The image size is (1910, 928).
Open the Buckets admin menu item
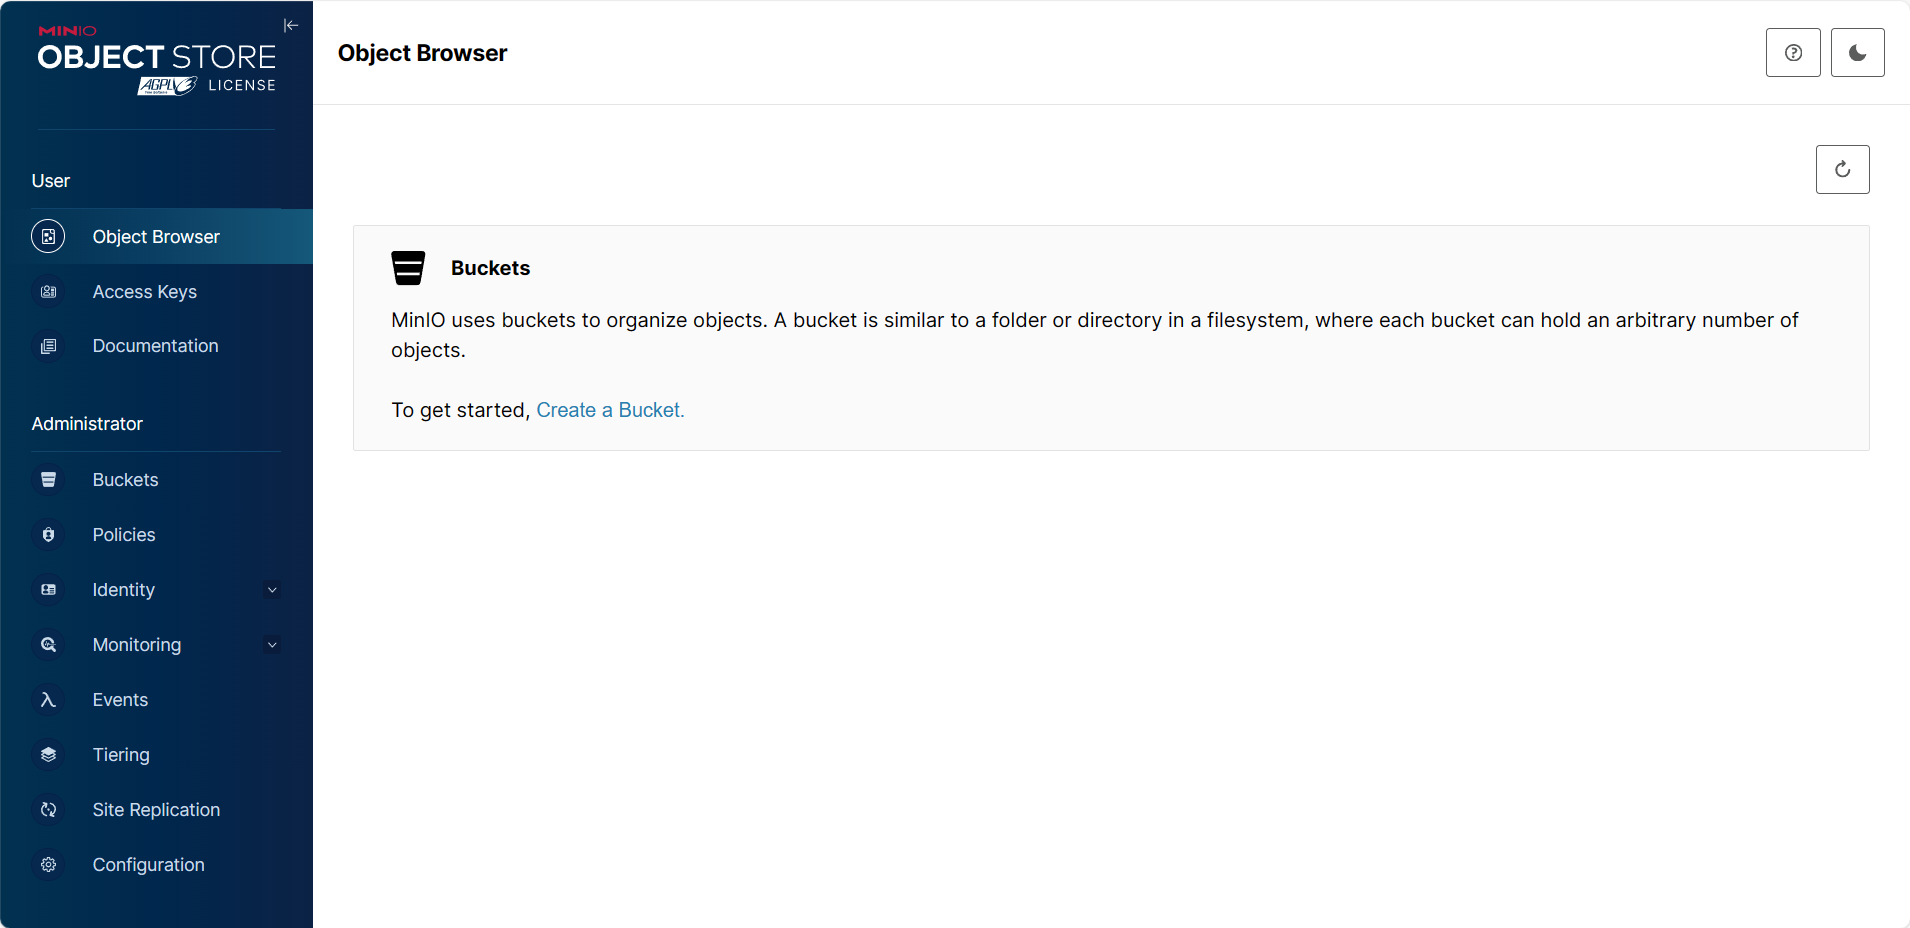click(x=125, y=480)
